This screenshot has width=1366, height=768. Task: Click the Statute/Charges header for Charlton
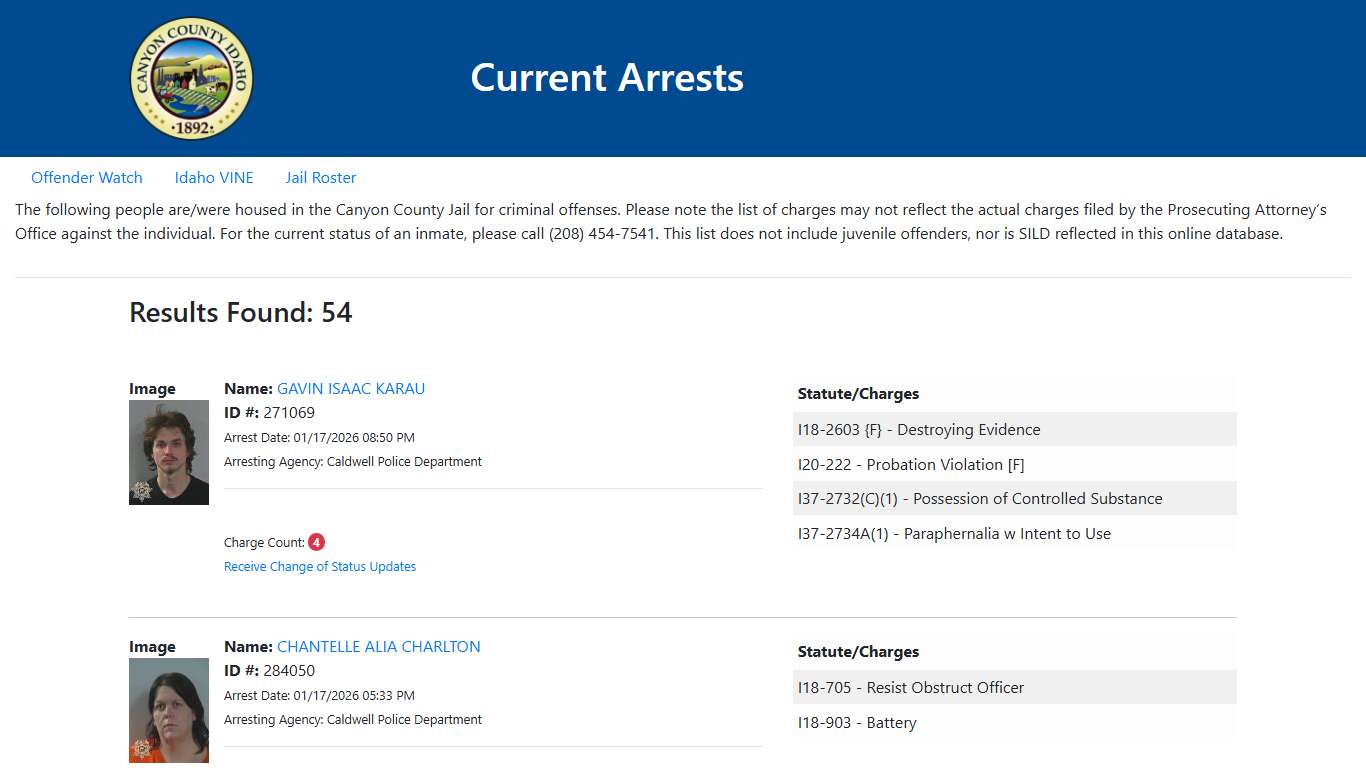(858, 651)
